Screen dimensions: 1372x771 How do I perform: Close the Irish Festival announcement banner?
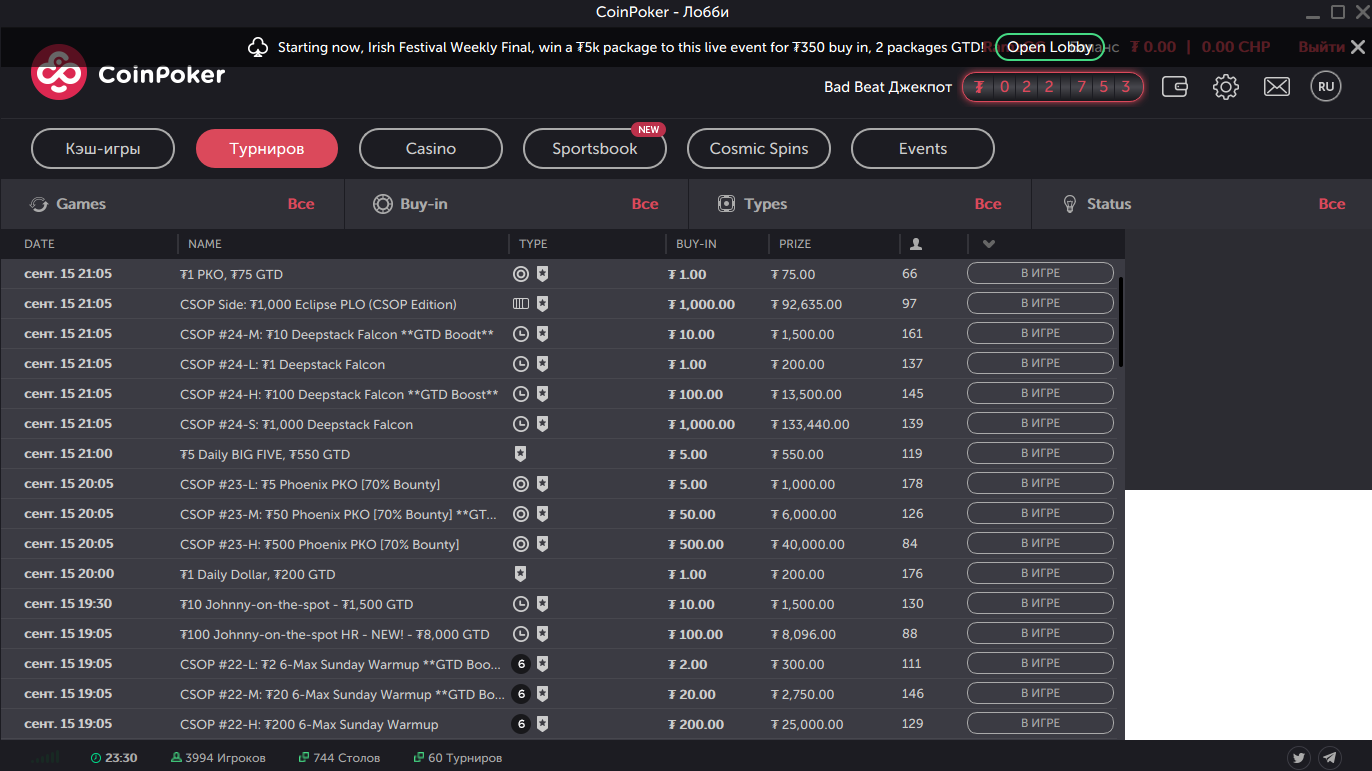coord(1357,47)
